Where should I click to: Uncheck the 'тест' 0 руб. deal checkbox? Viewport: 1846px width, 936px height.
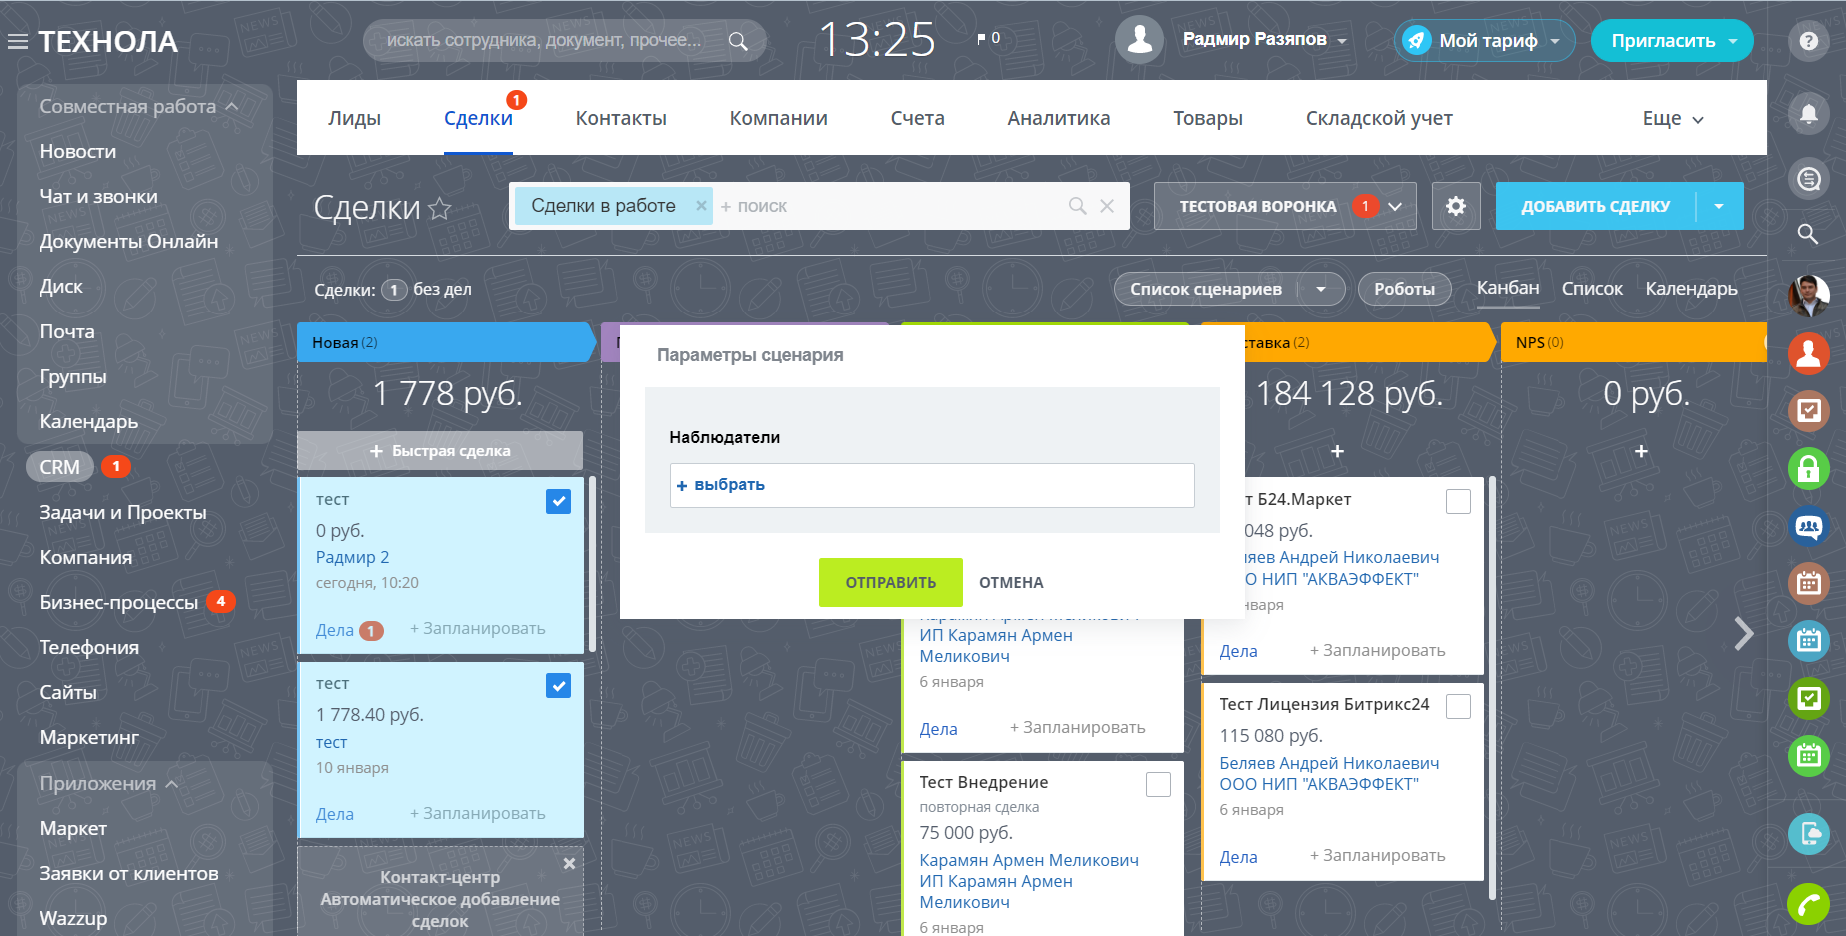click(x=558, y=501)
